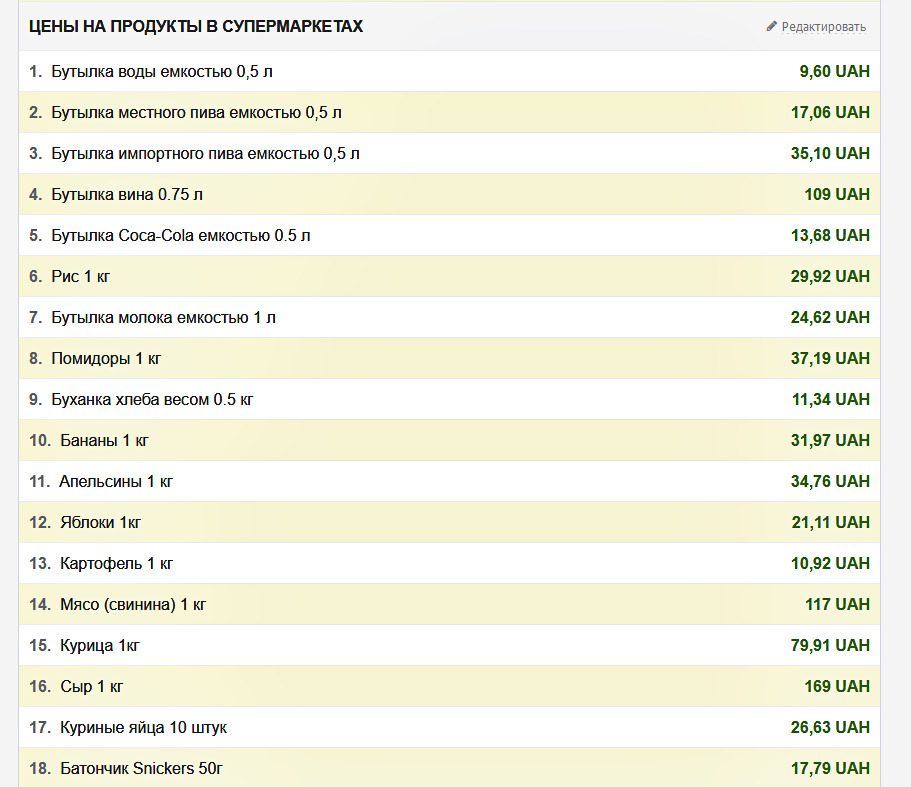The height and width of the screenshot is (787, 911).
Task: Select row 'Бутылка вина 0.75 л'
Action: tap(449, 194)
